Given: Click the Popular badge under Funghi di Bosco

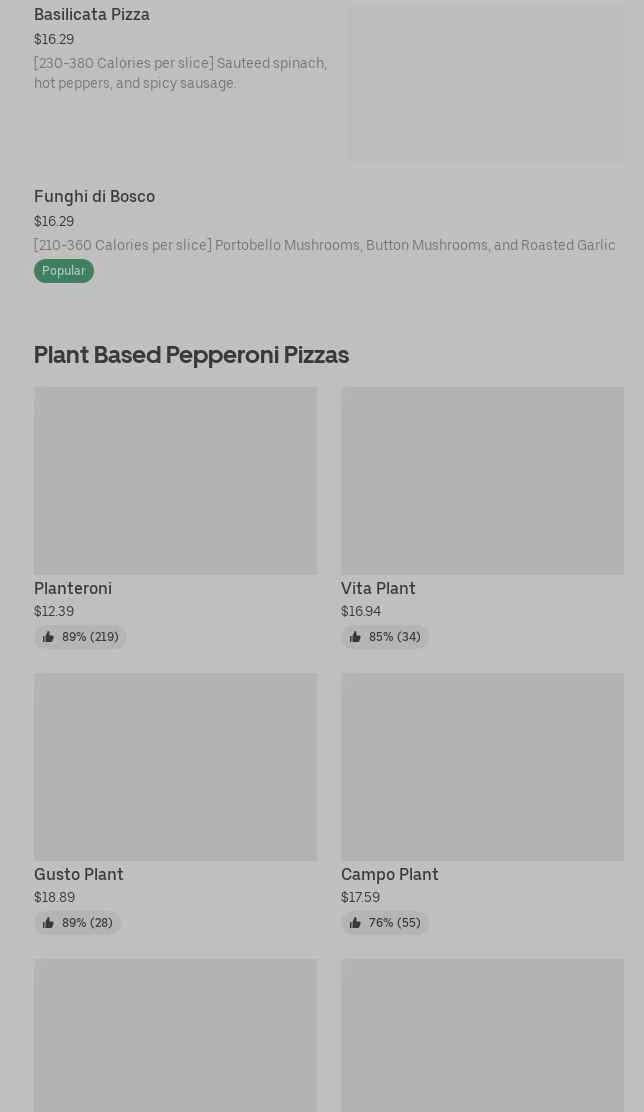Looking at the screenshot, I should pos(64,271).
